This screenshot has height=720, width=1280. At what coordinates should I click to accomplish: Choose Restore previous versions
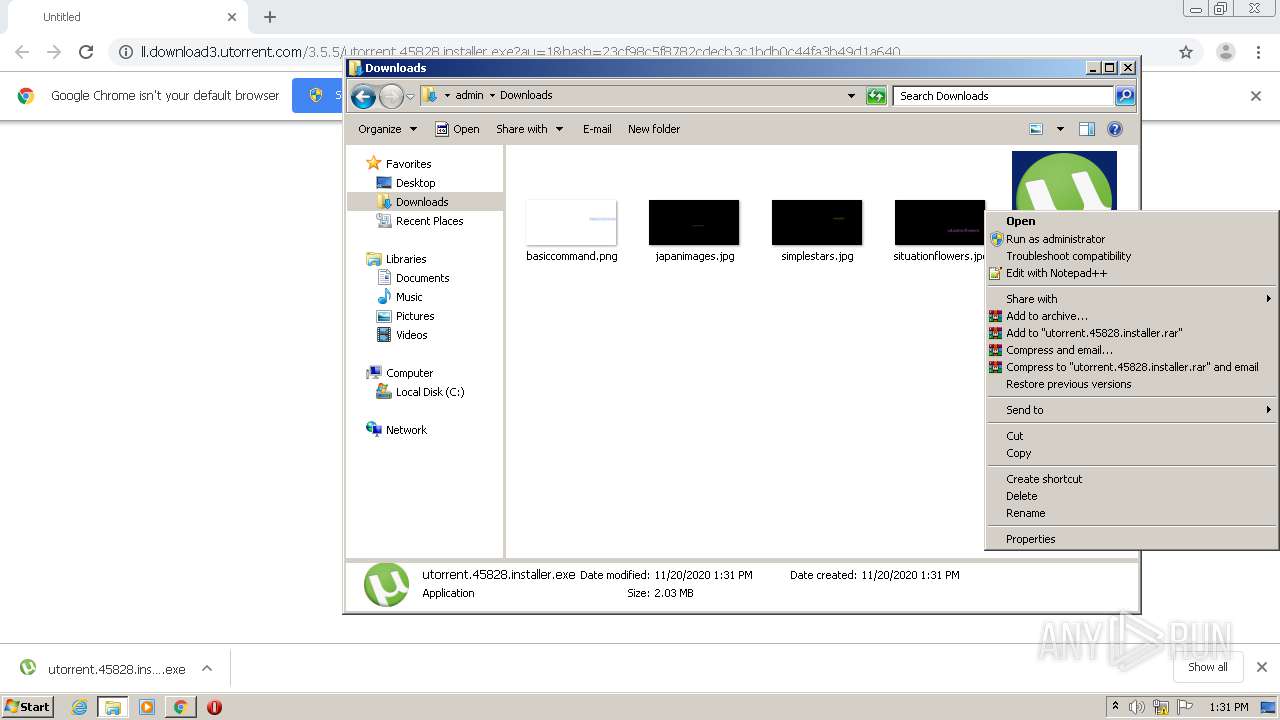1131,384
